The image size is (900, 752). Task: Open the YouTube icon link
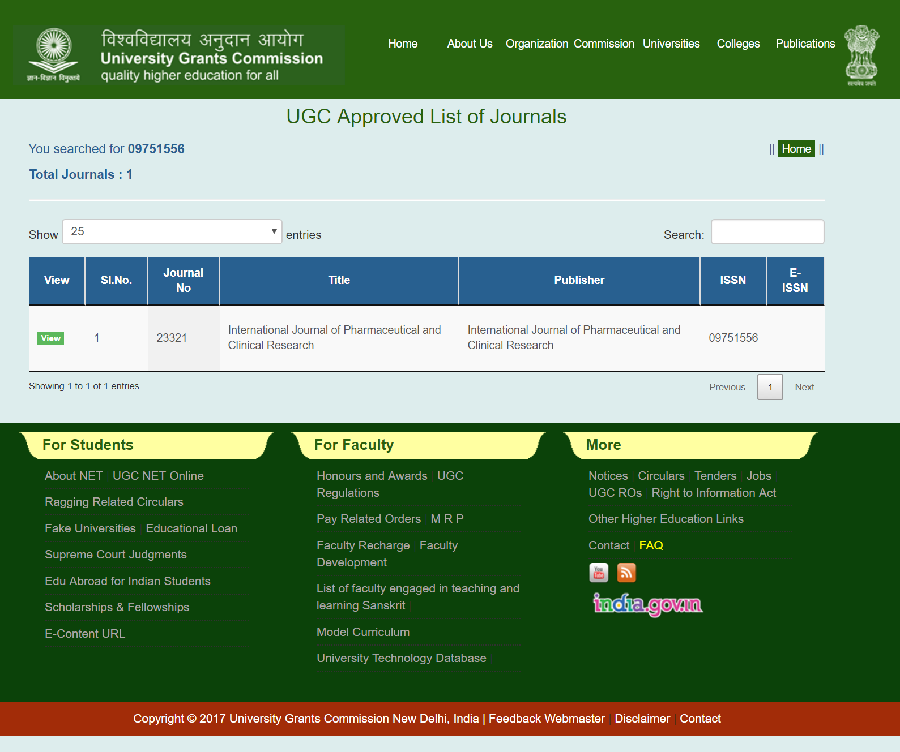click(599, 572)
